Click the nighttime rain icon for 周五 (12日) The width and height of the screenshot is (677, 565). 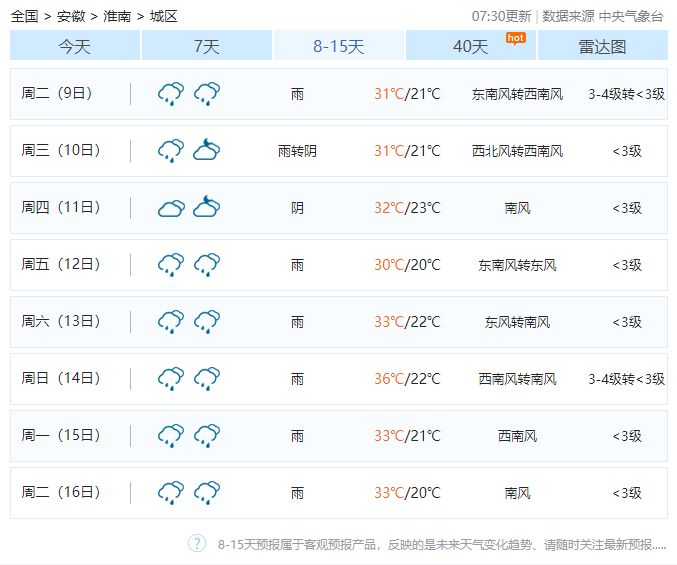pos(207,265)
